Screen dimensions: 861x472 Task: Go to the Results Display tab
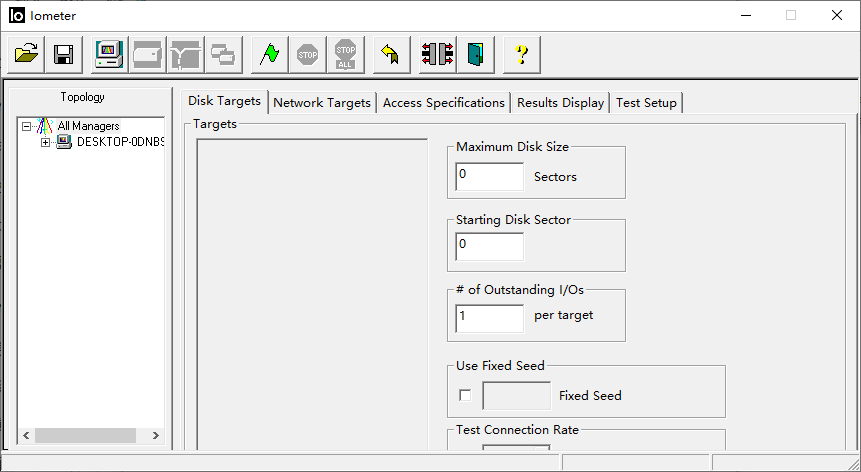[560, 103]
